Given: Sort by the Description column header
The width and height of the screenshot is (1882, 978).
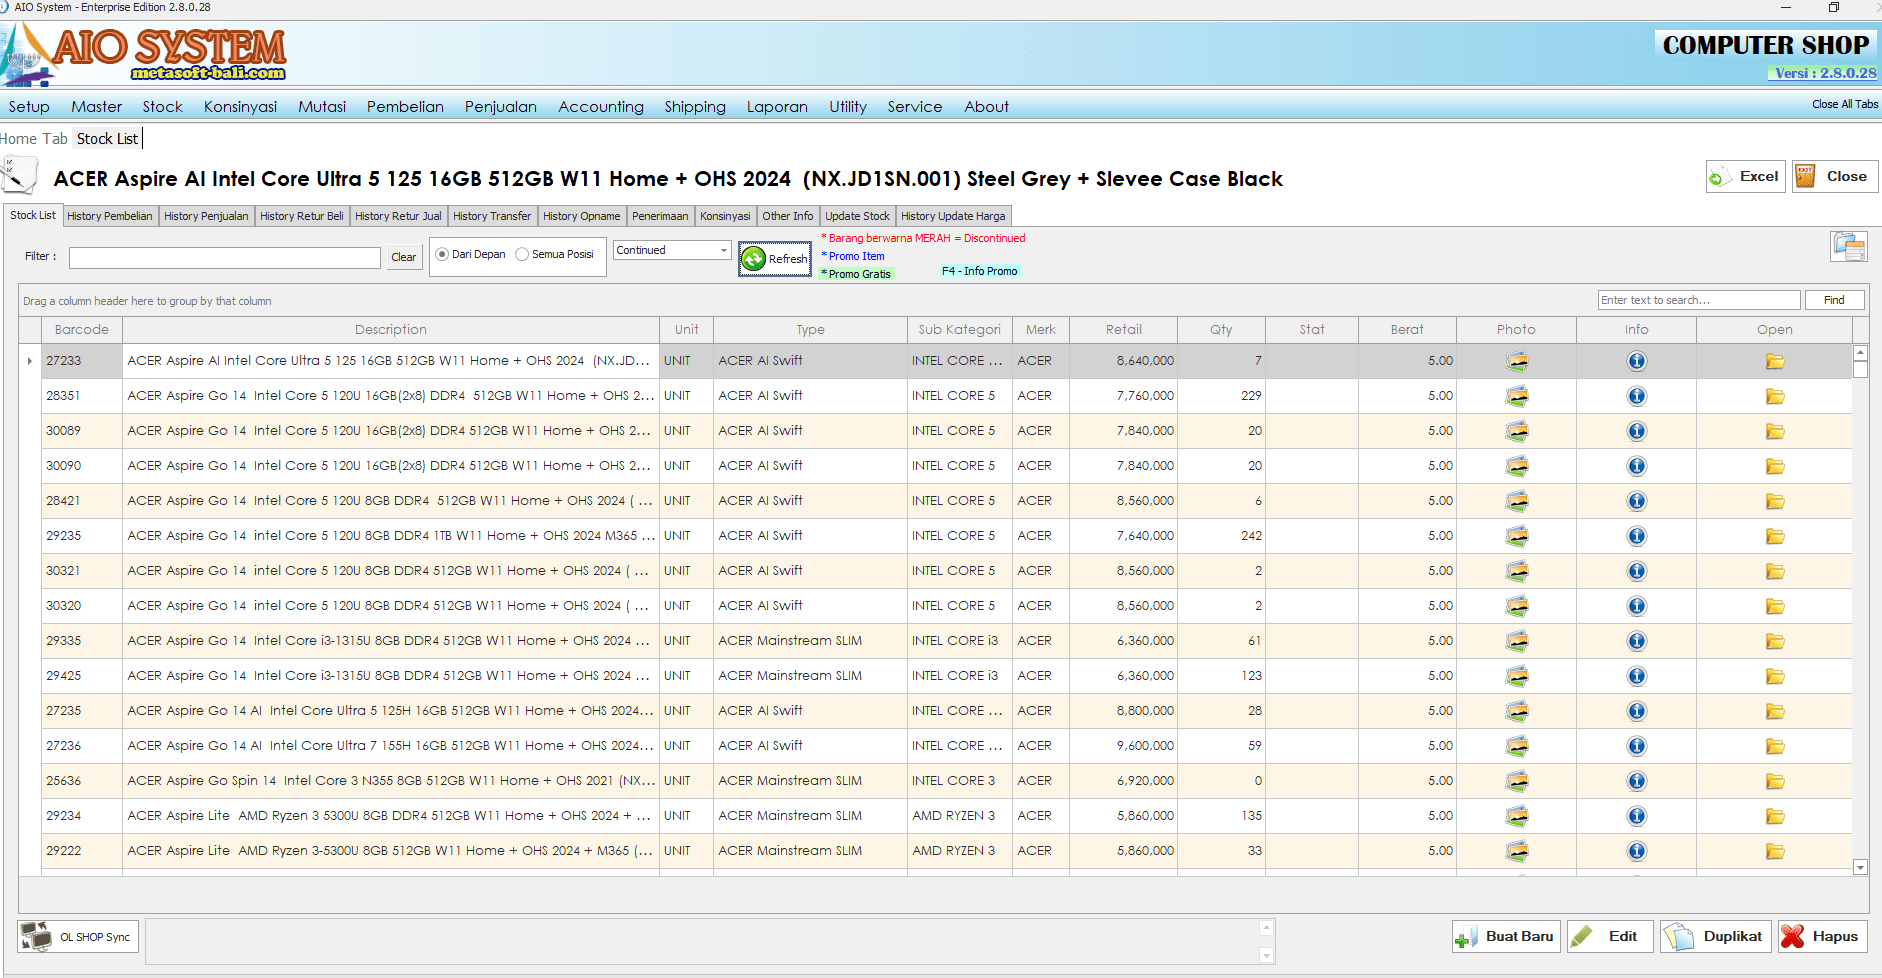Looking at the screenshot, I should click(x=390, y=329).
